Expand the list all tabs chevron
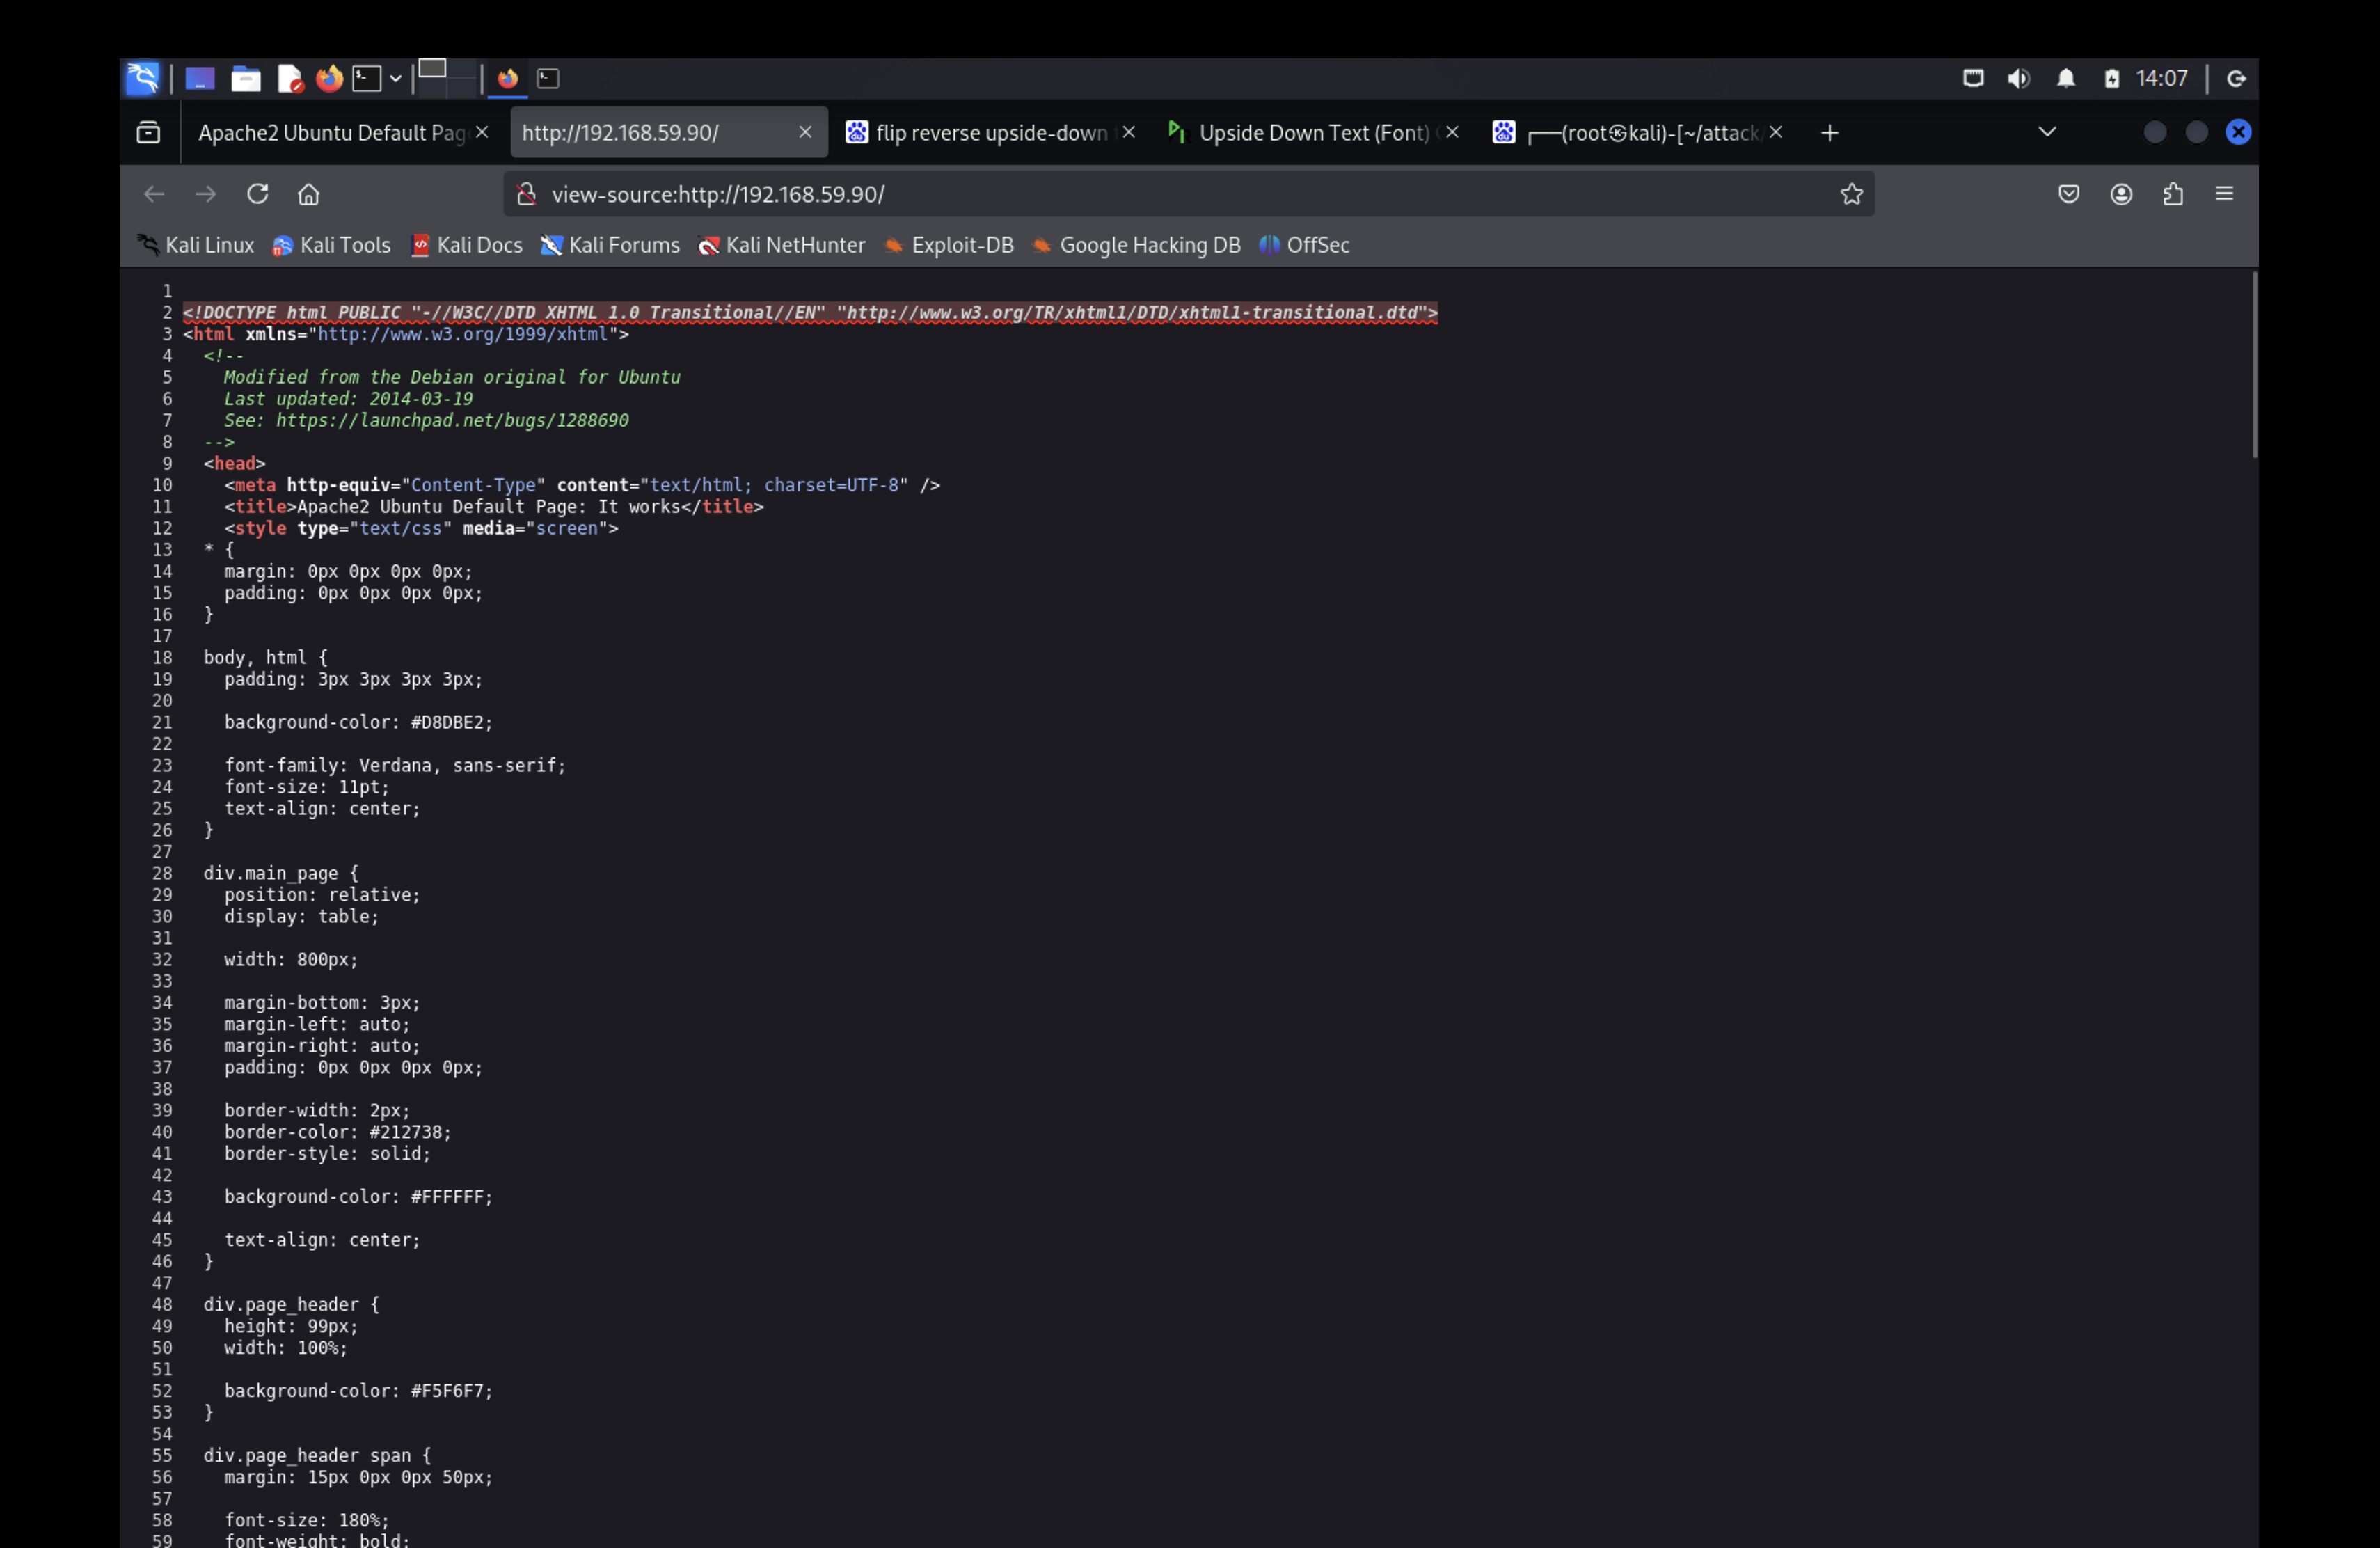Screen dimensions: 2380x1548 click(x=2047, y=132)
